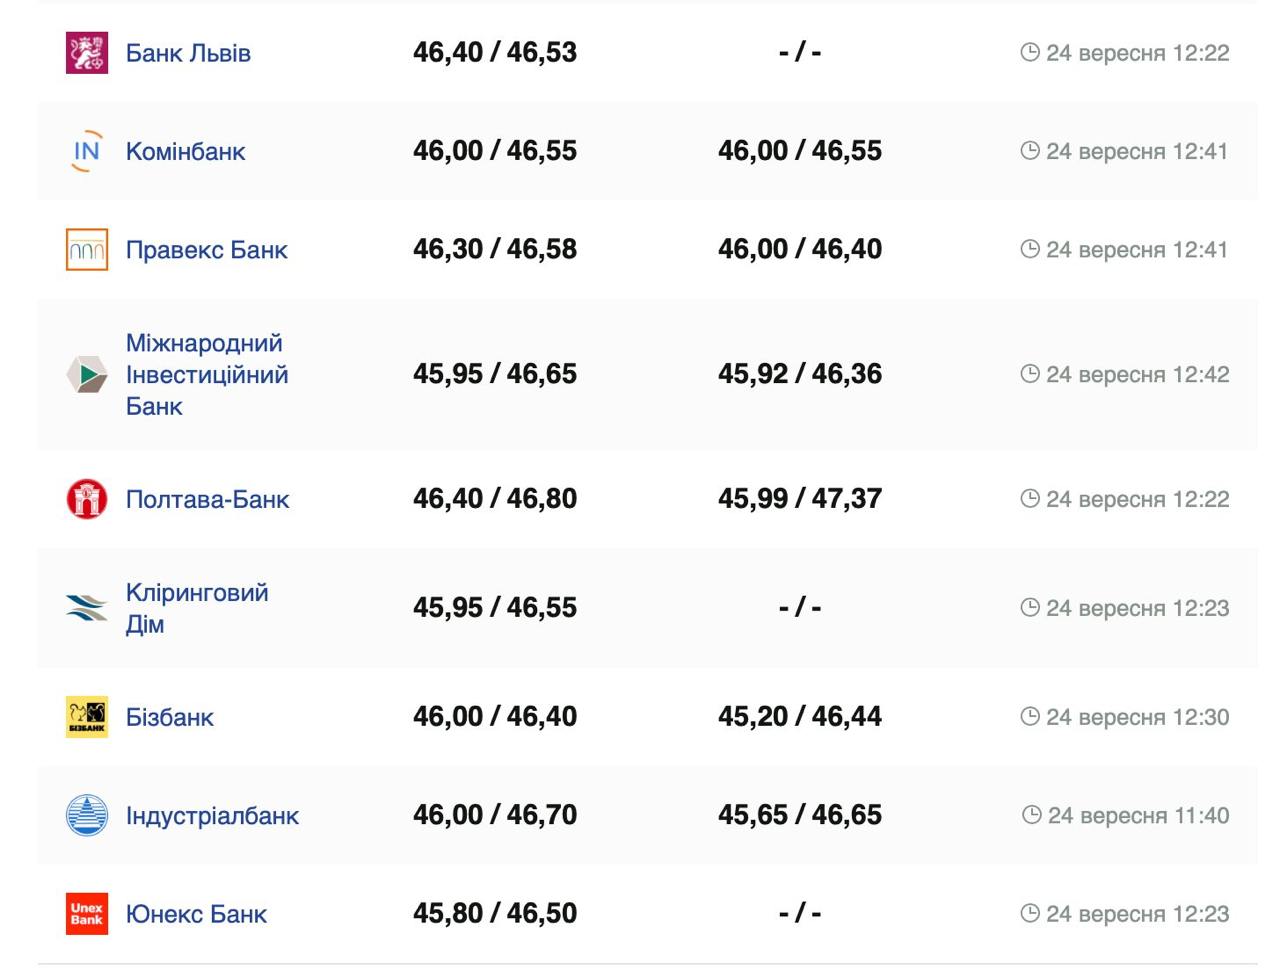Click the red Полтава-Банк logo
This screenshot has height=978, width=1280.
[87, 499]
